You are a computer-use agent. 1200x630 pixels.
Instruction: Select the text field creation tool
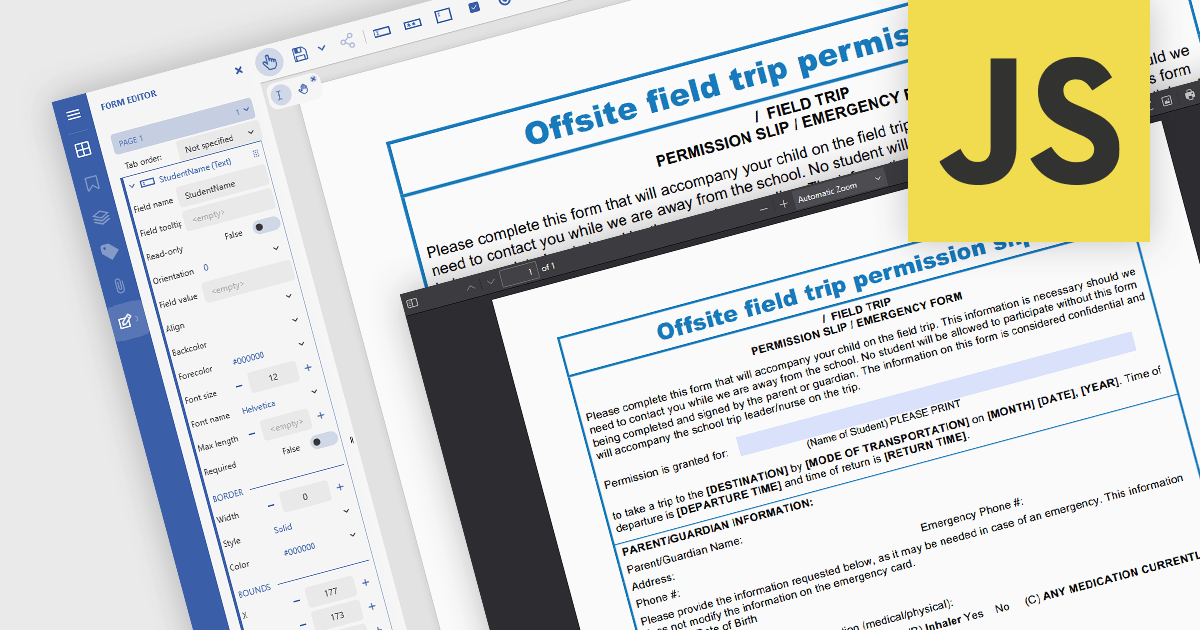coord(382,31)
